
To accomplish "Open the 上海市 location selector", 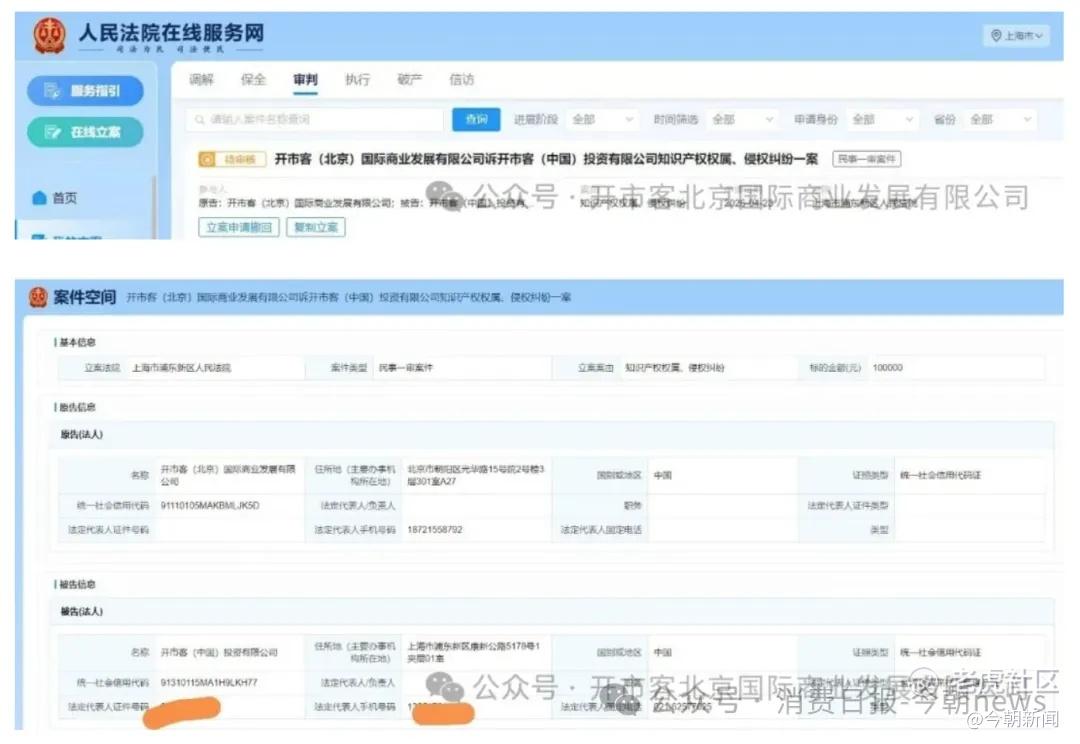I will pyautogui.click(x=1017, y=36).
